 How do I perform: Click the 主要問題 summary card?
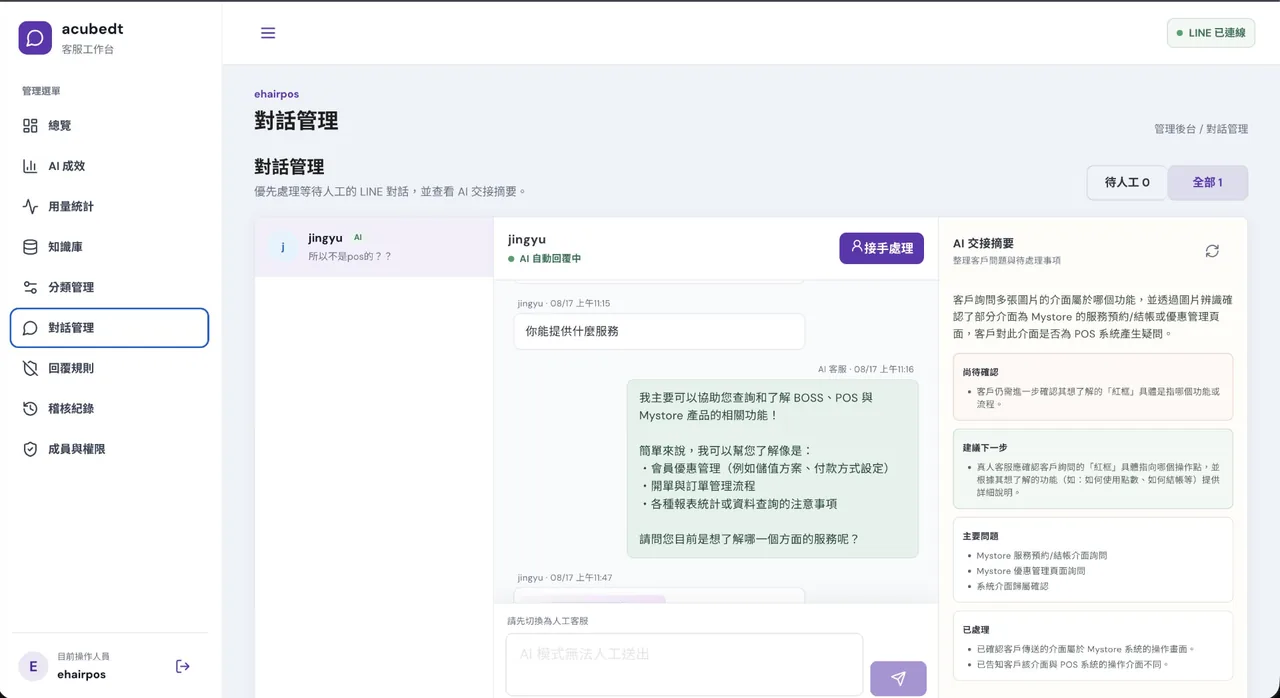[x=1093, y=559]
